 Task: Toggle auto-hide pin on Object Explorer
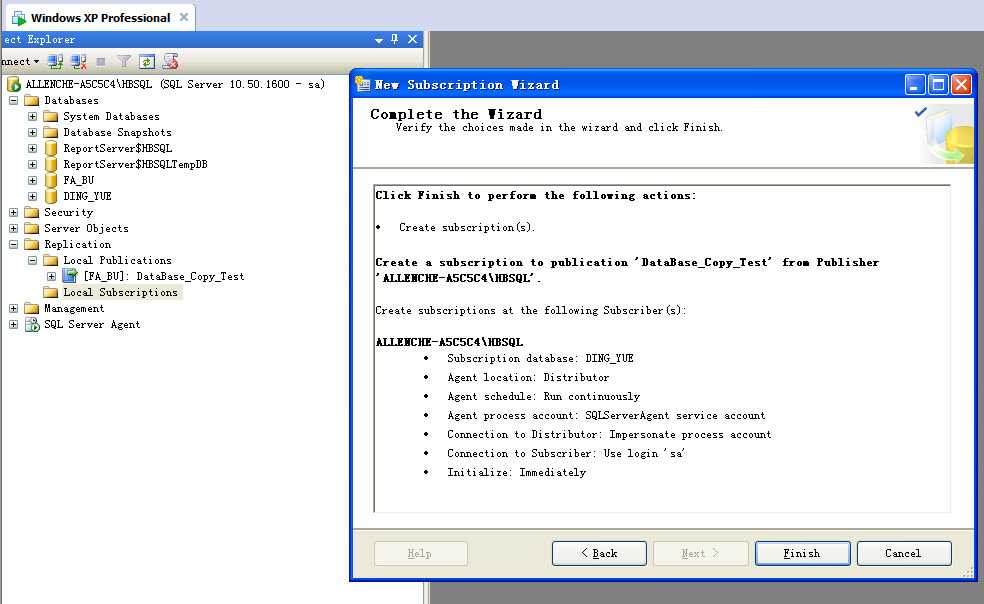(x=395, y=39)
